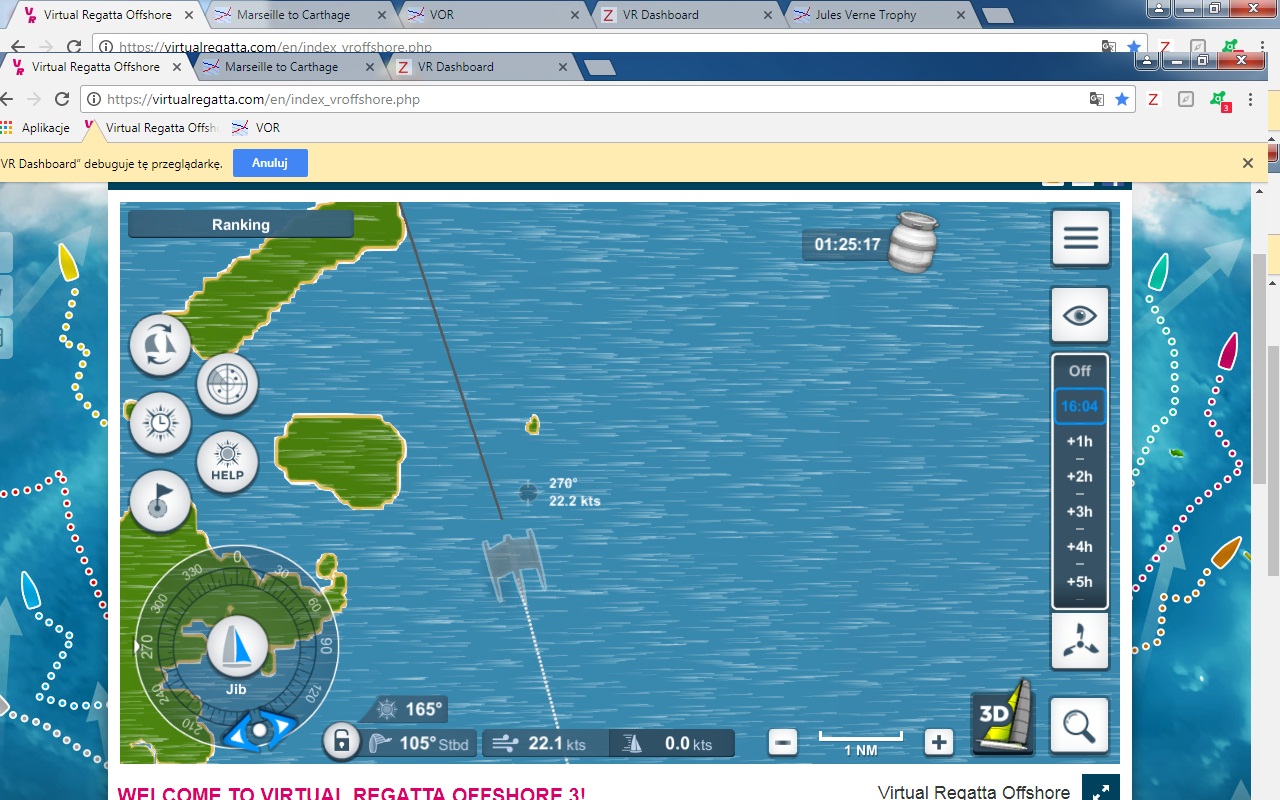Toggle the wind angle lock icon

341,741
